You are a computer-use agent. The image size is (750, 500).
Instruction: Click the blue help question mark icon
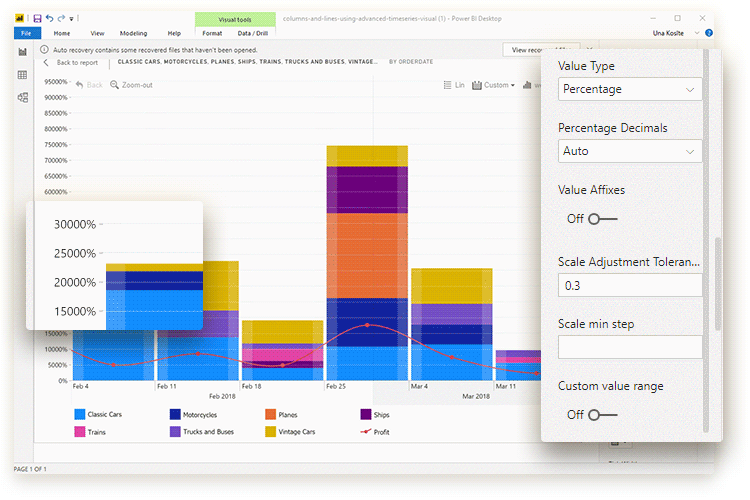[709, 33]
